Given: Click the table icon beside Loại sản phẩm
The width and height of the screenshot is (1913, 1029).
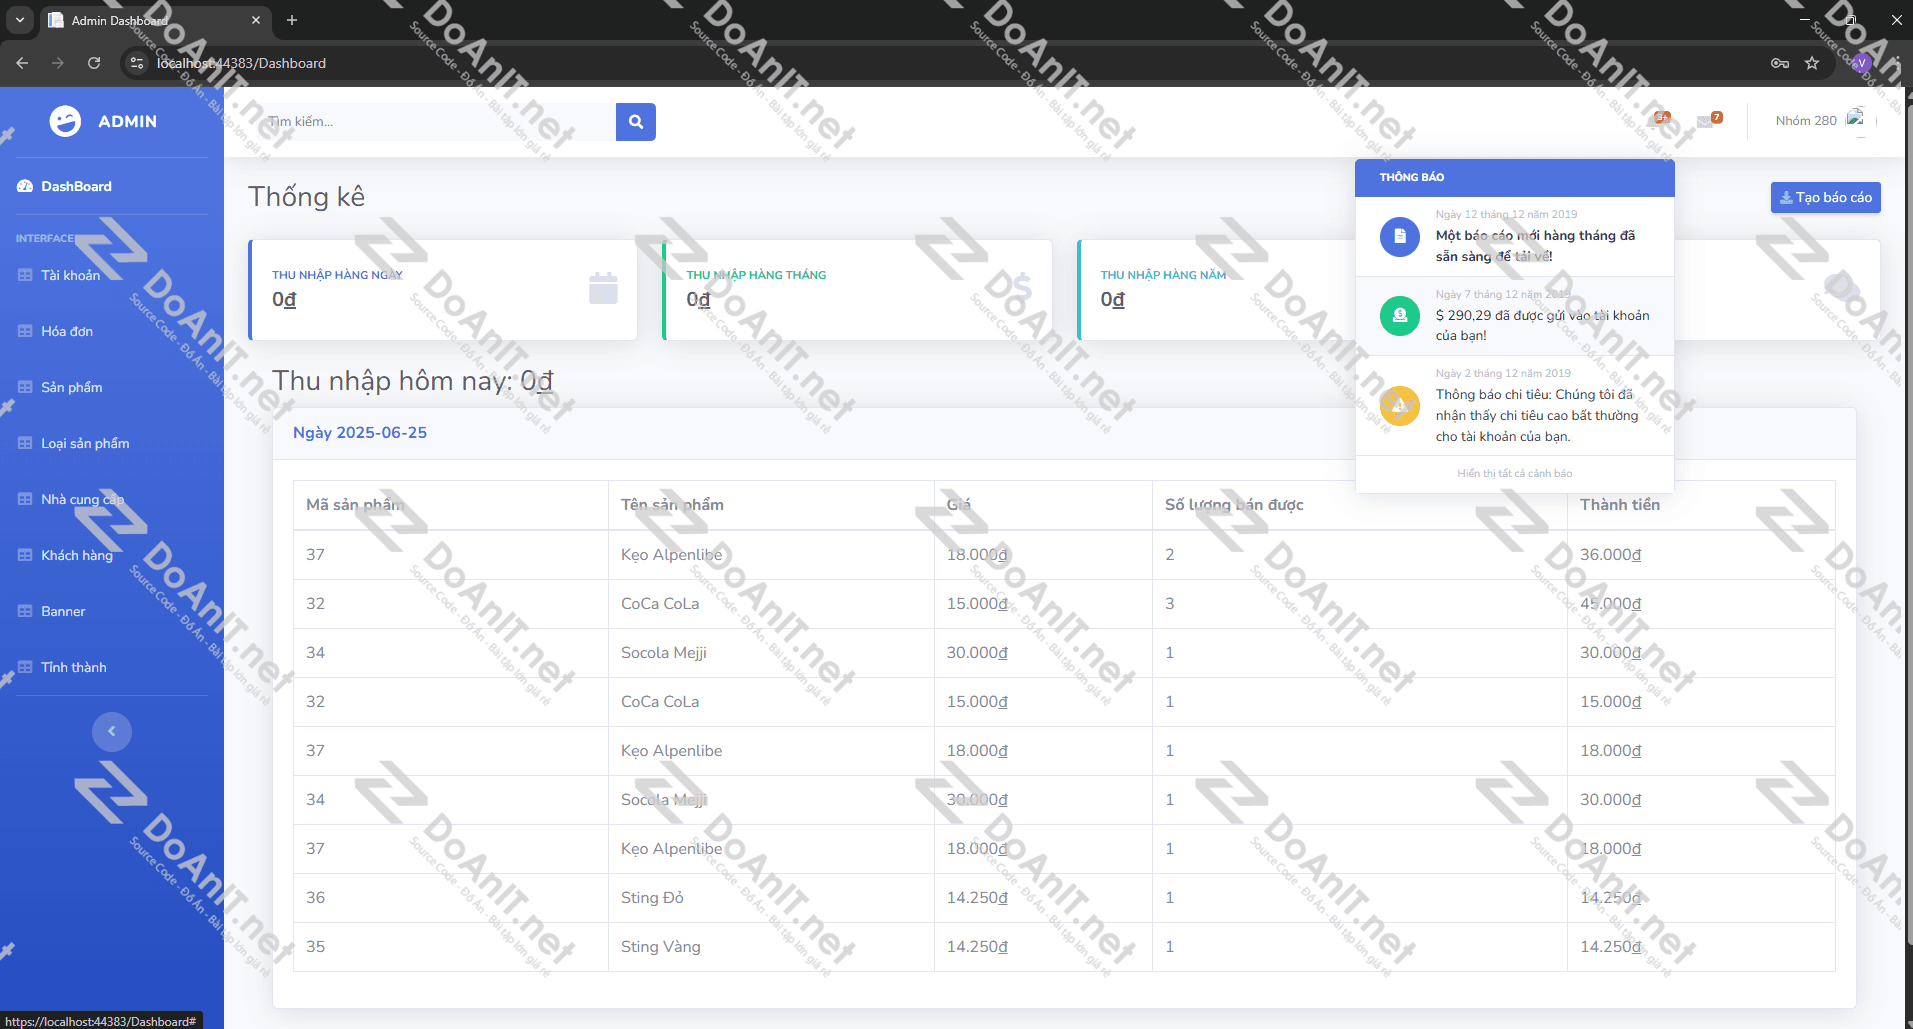Looking at the screenshot, I should [25, 443].
